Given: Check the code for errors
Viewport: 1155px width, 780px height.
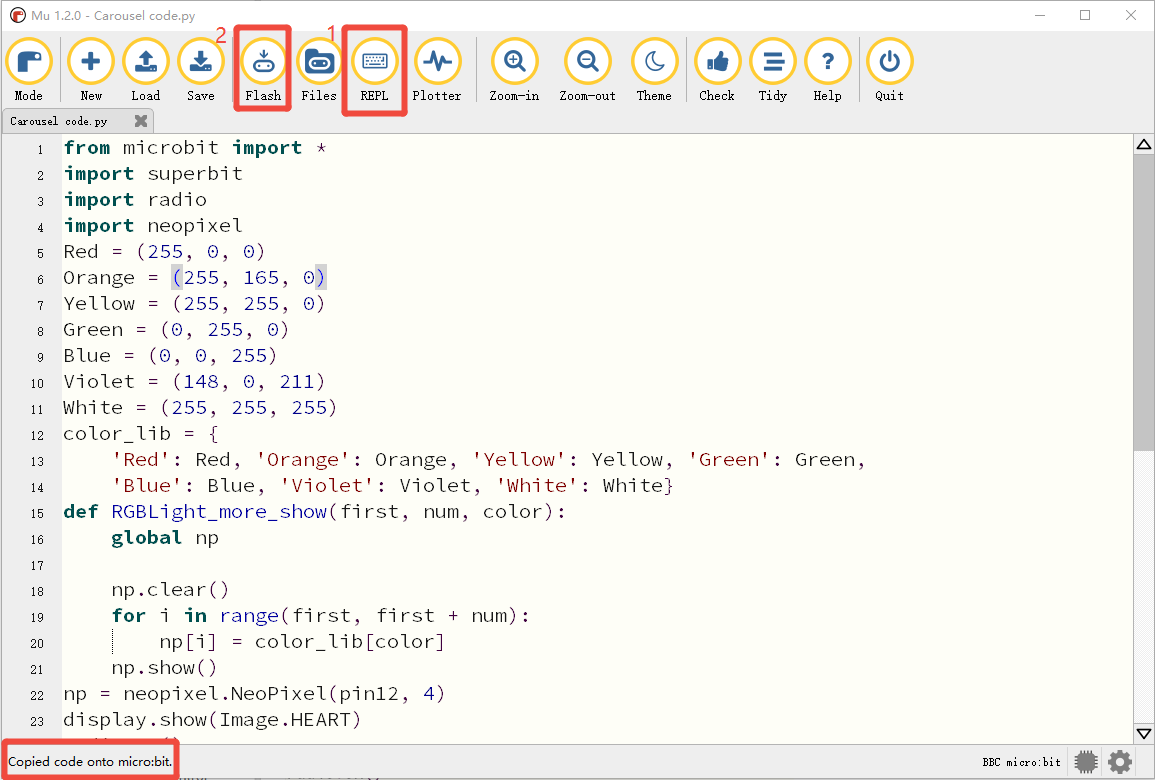Looking at the screenshot, I should tap(717, 70).
